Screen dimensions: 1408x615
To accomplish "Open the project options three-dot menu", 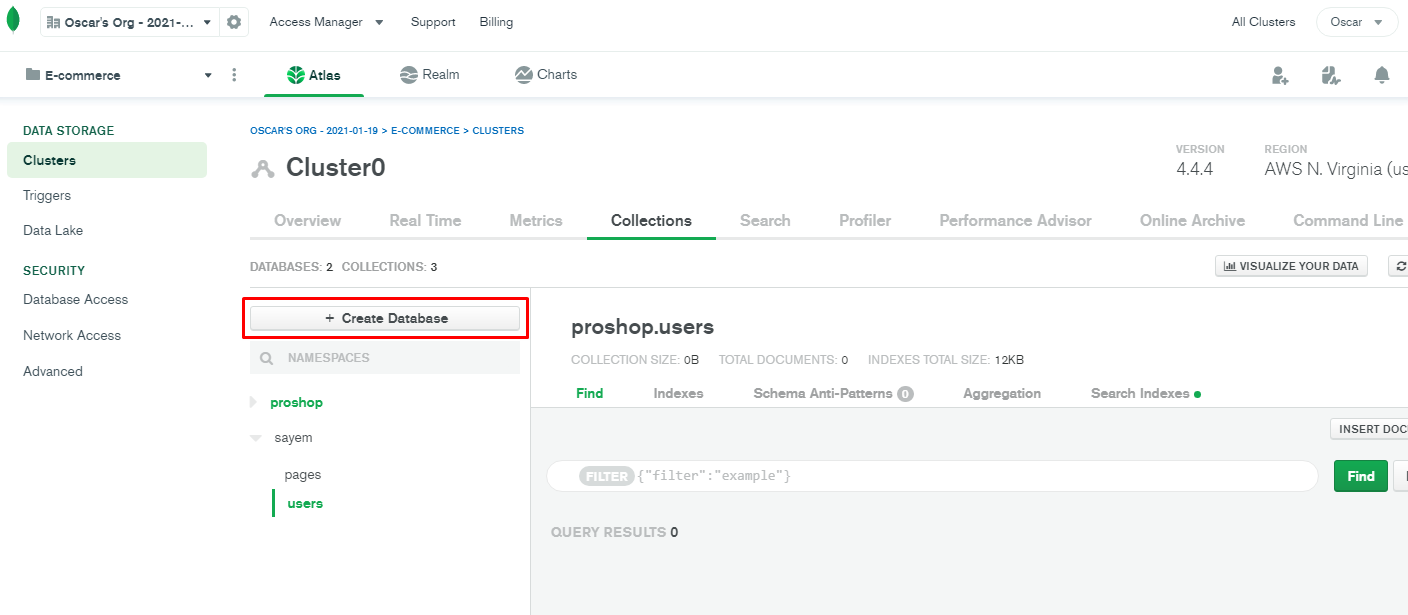I will point(234,74).
